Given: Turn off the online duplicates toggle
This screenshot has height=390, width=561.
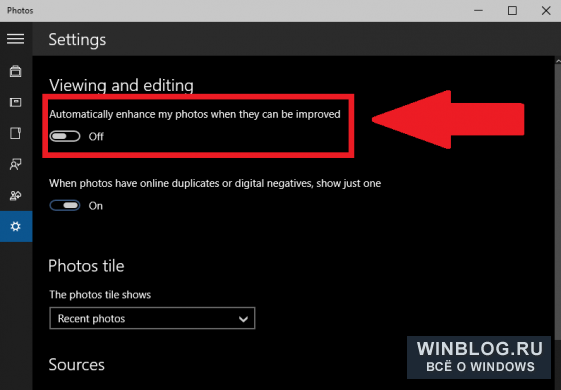Looking at the screenshot, I should 65,205.
